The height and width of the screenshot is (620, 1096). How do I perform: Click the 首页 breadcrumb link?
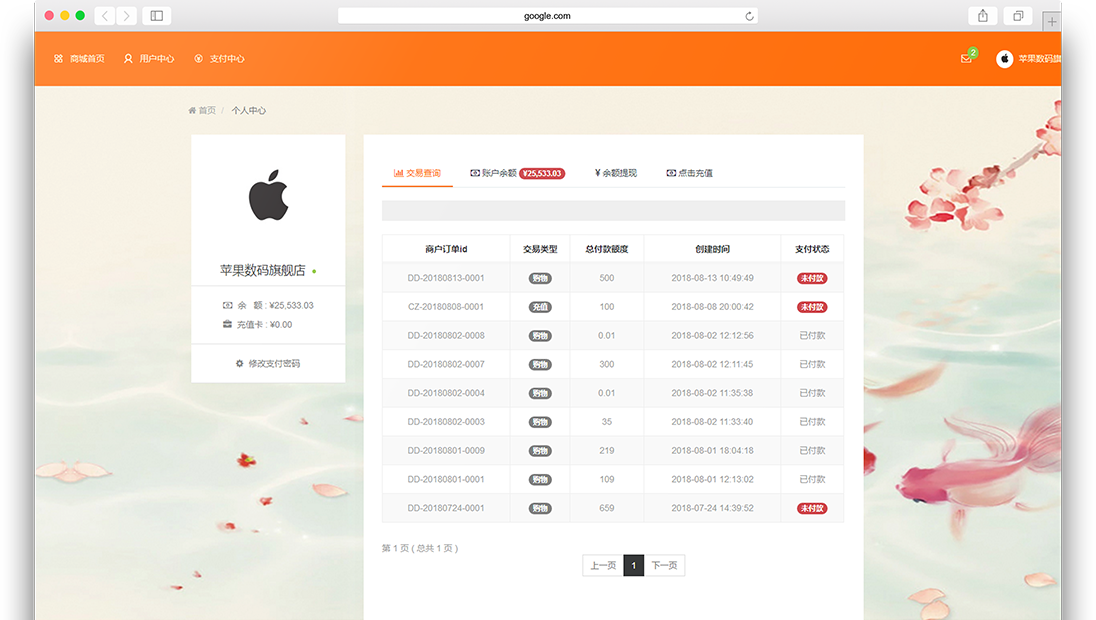tap(206, 111)
